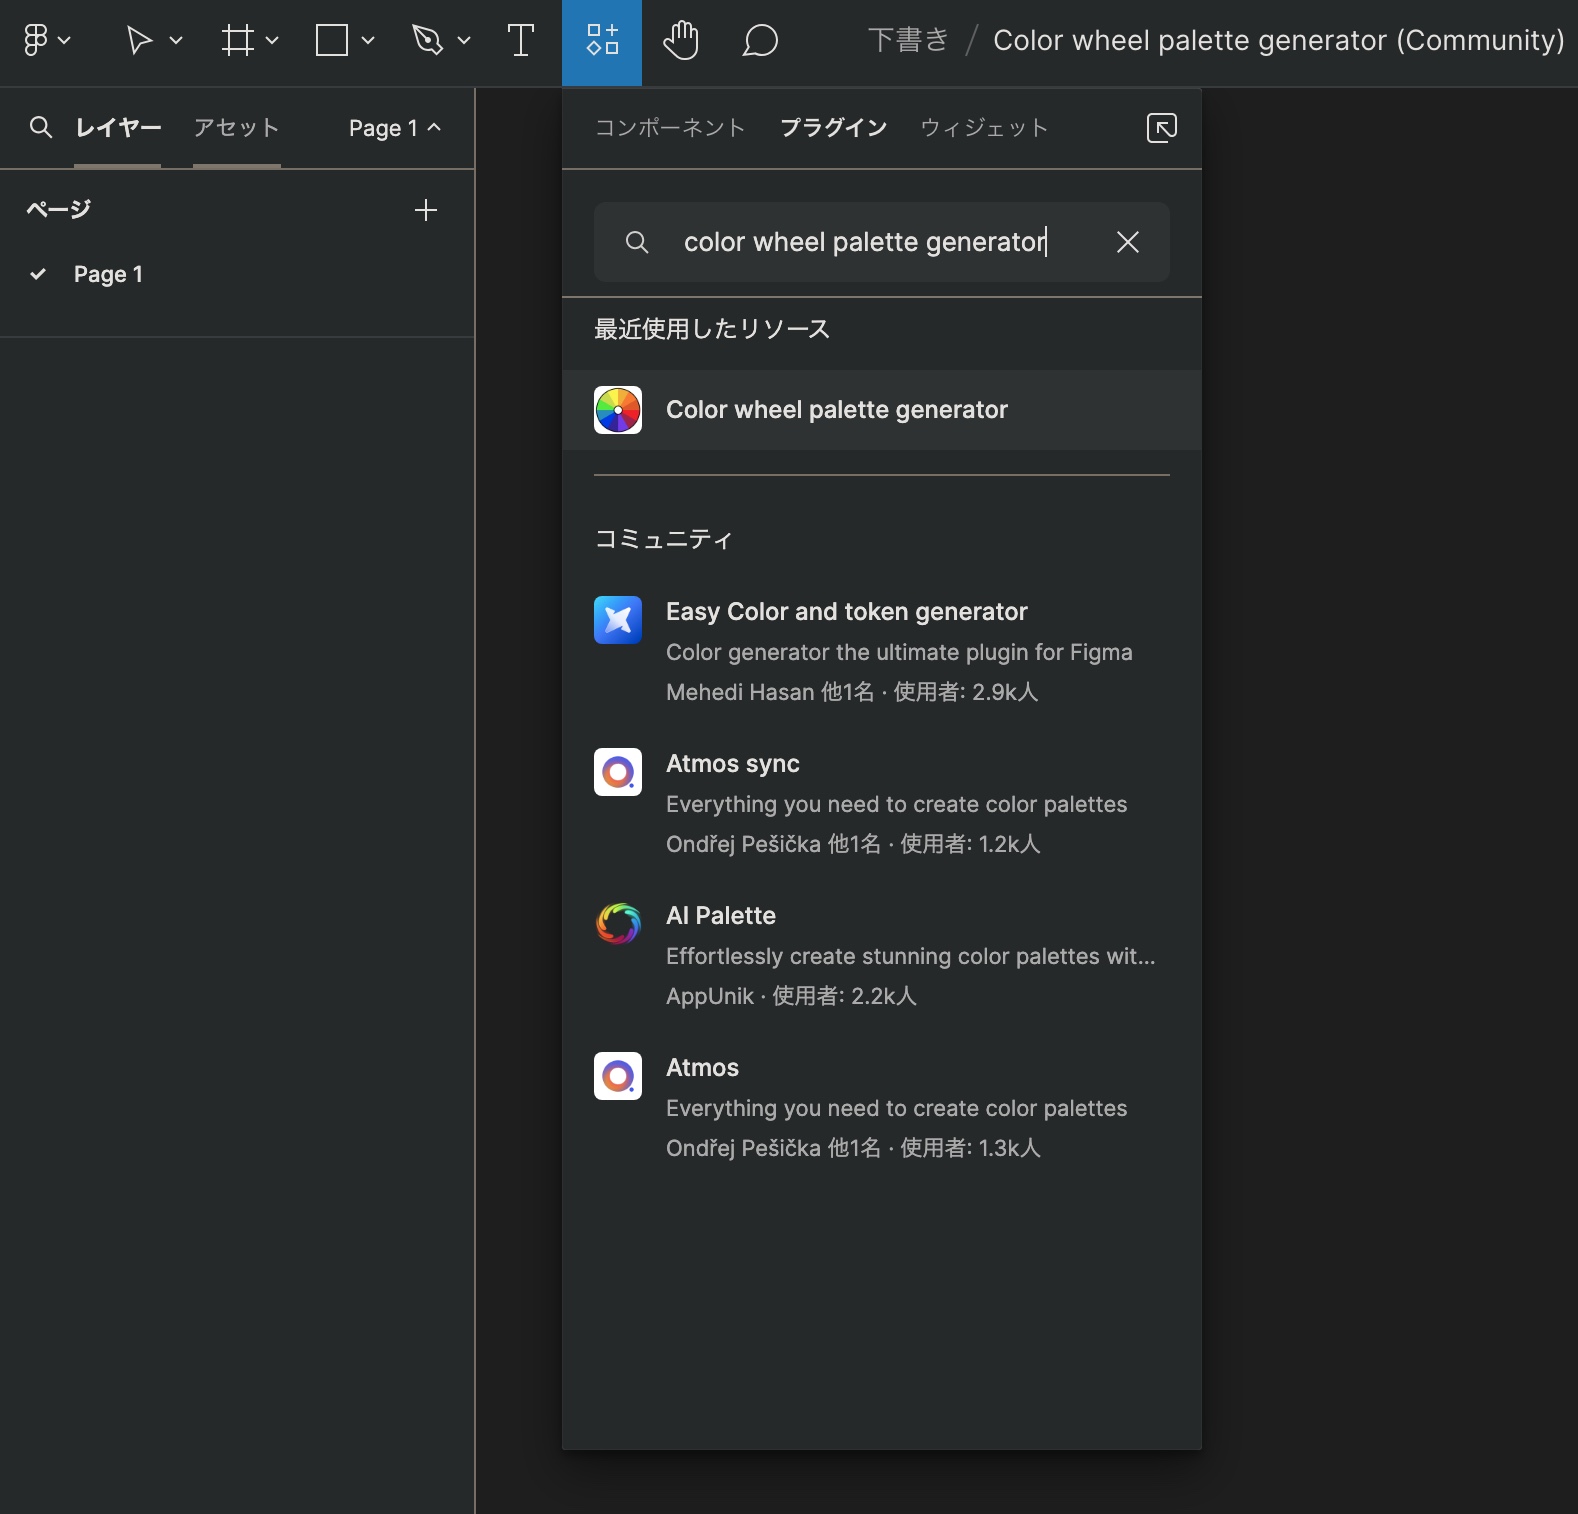Expand the Frame tool options chevron
This screenshot has width=1578, height=1514.
tap(272, 41)
